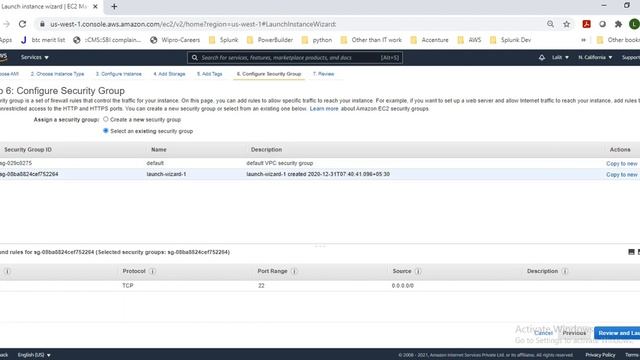Click Copy to new for default group
Viewport: 640px width, 360px height.
point(622,163)
